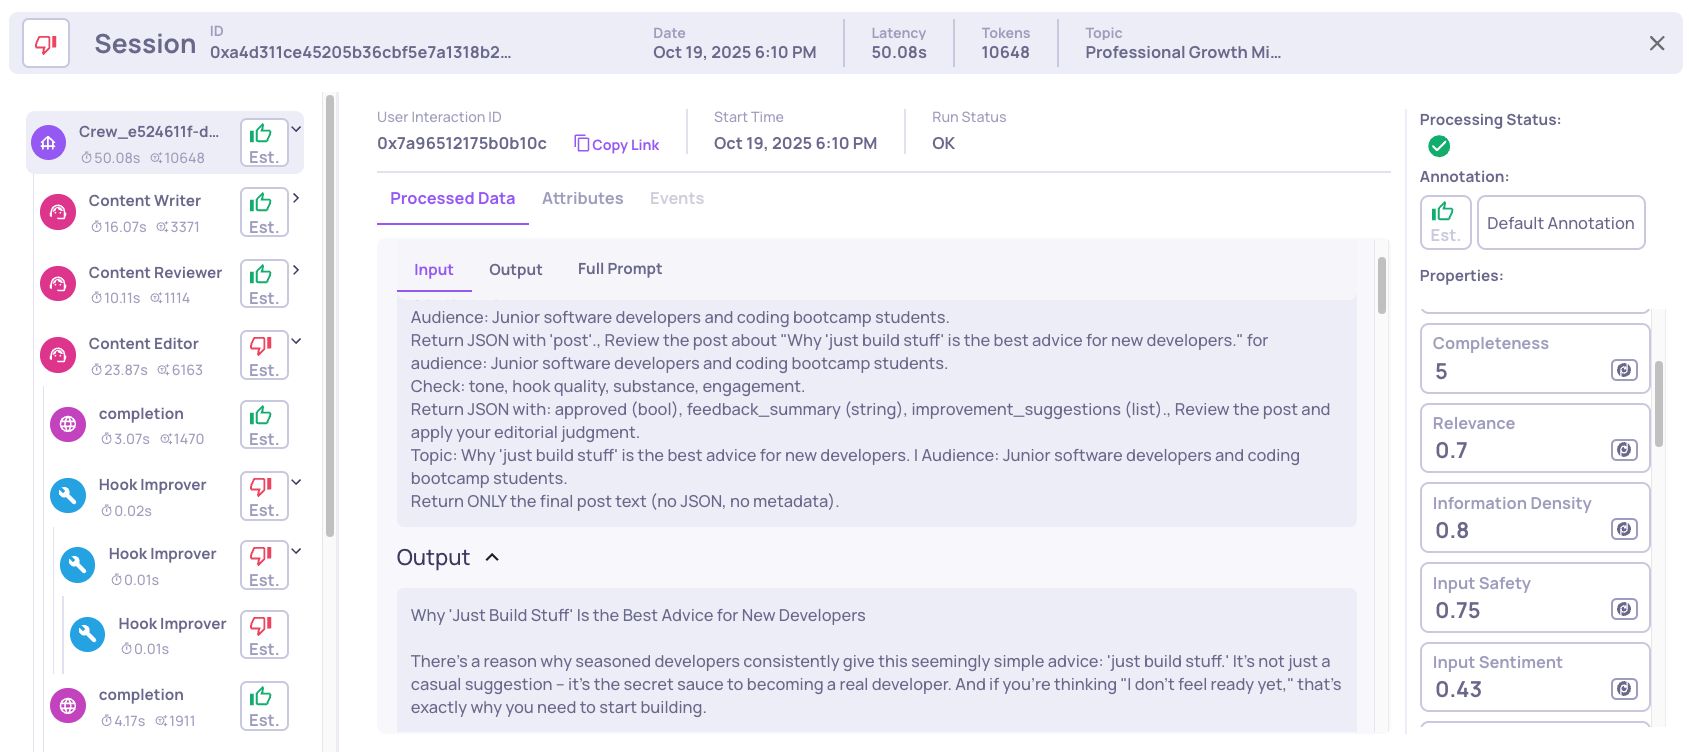Switch to the Processed Data tab
1689x755 pixels.
coord(452,198)
